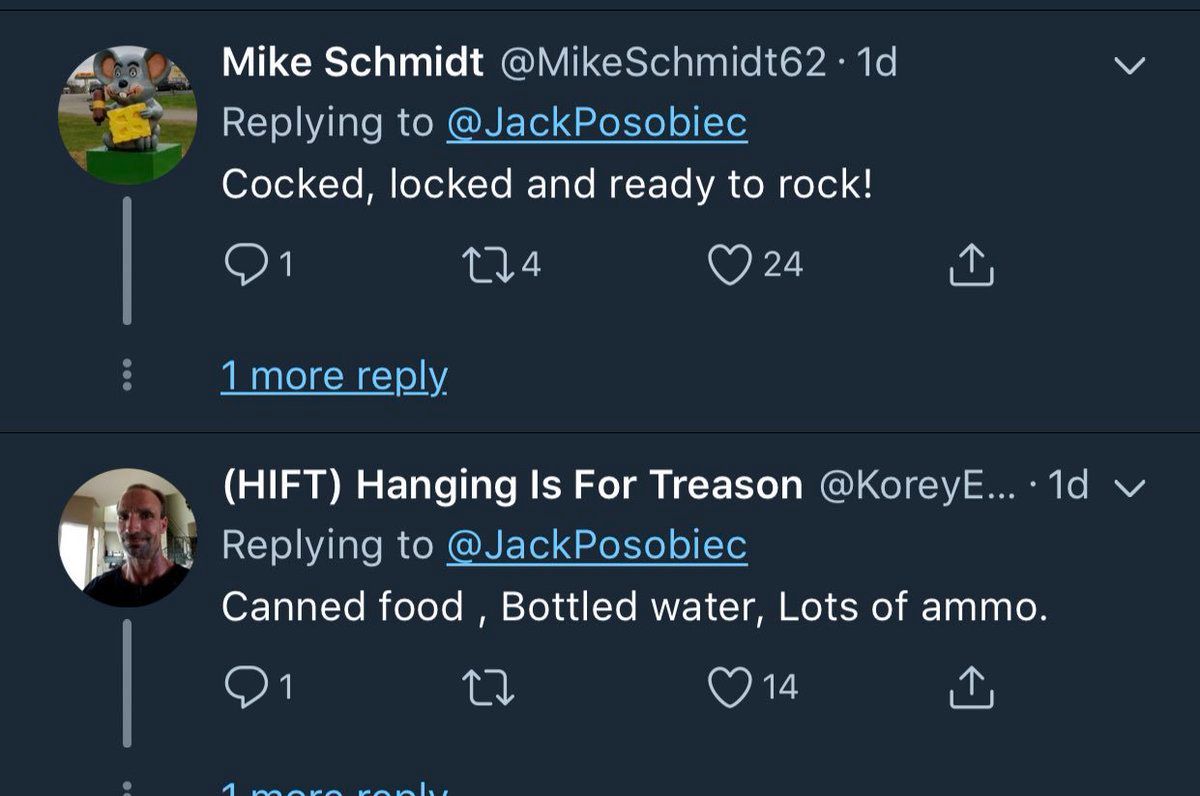Open options chevron on Mike Schmidt's tweet
The width and height of the screenshot is (1200, 796).
(x=1130, y=66)
